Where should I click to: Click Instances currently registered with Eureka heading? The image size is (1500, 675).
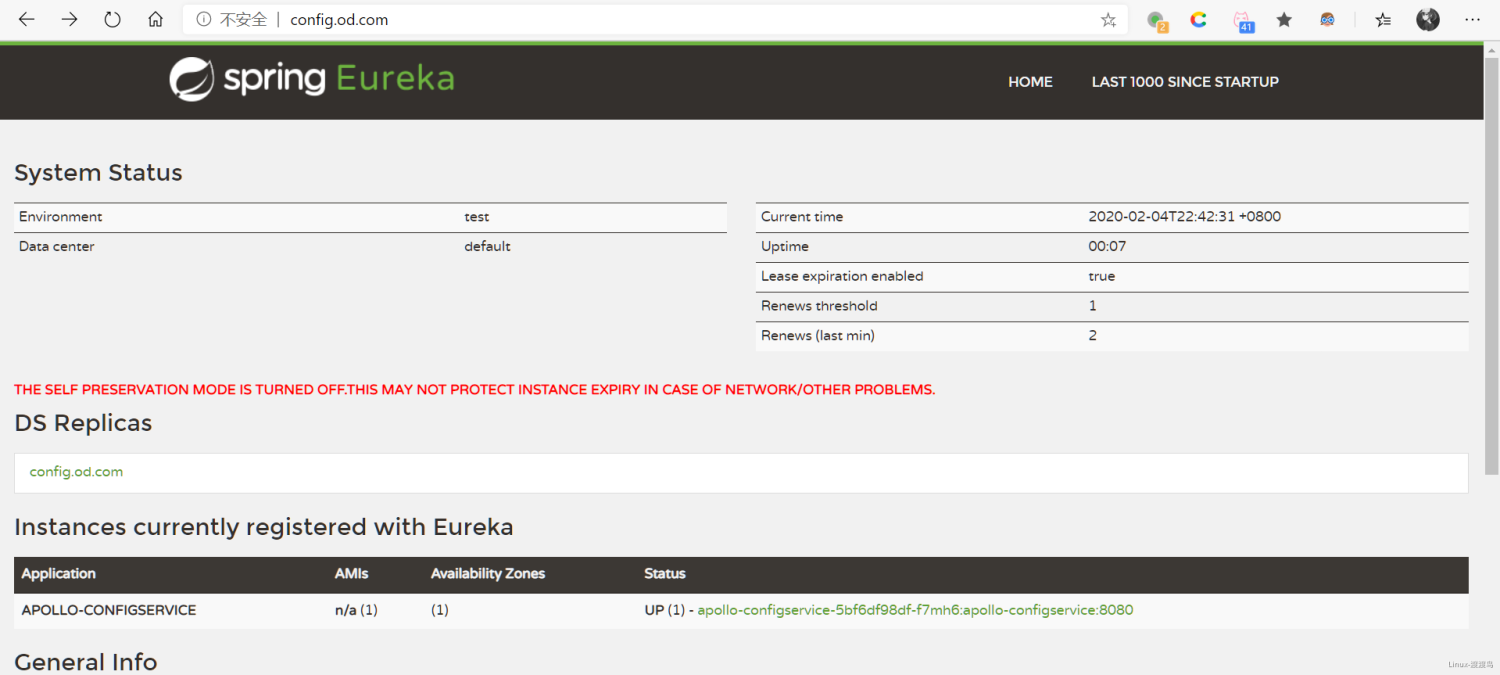tap(264, 527)
